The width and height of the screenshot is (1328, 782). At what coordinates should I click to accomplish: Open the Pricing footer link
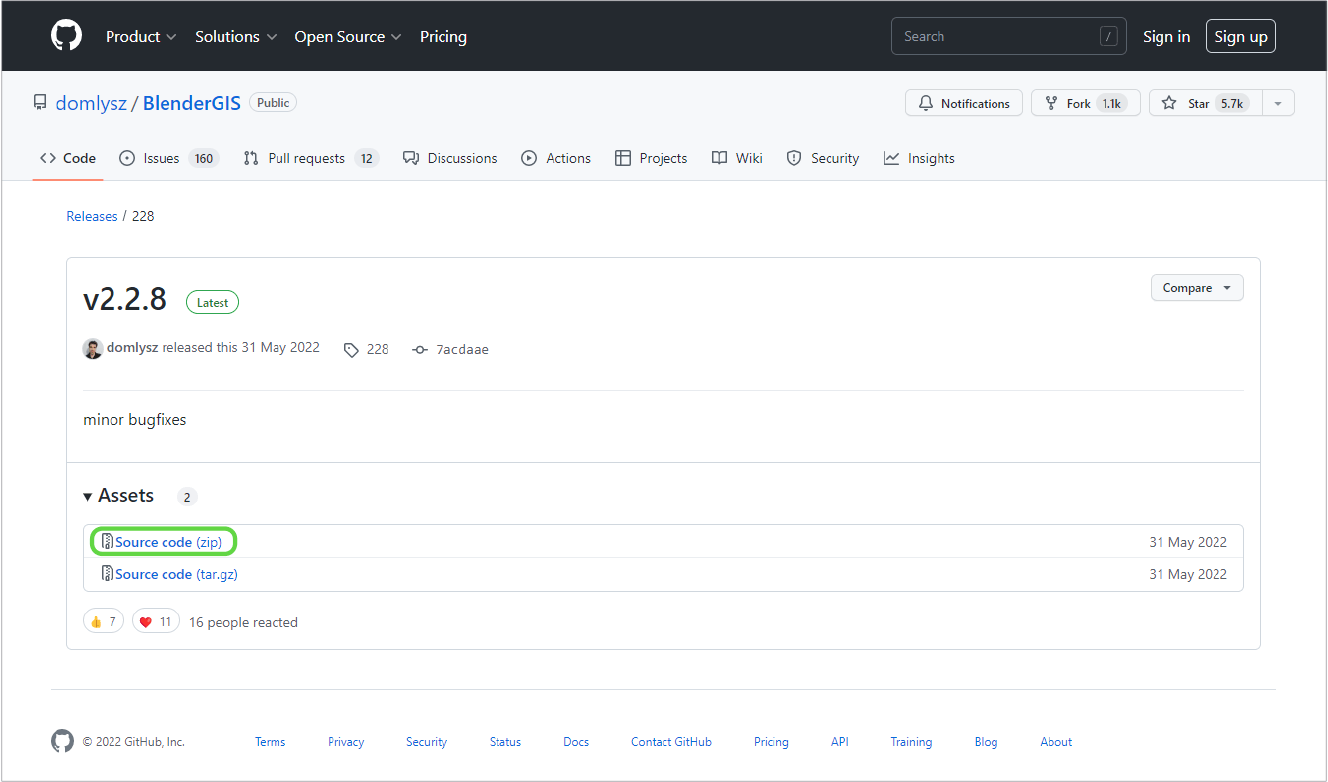[x=771, y=742]
